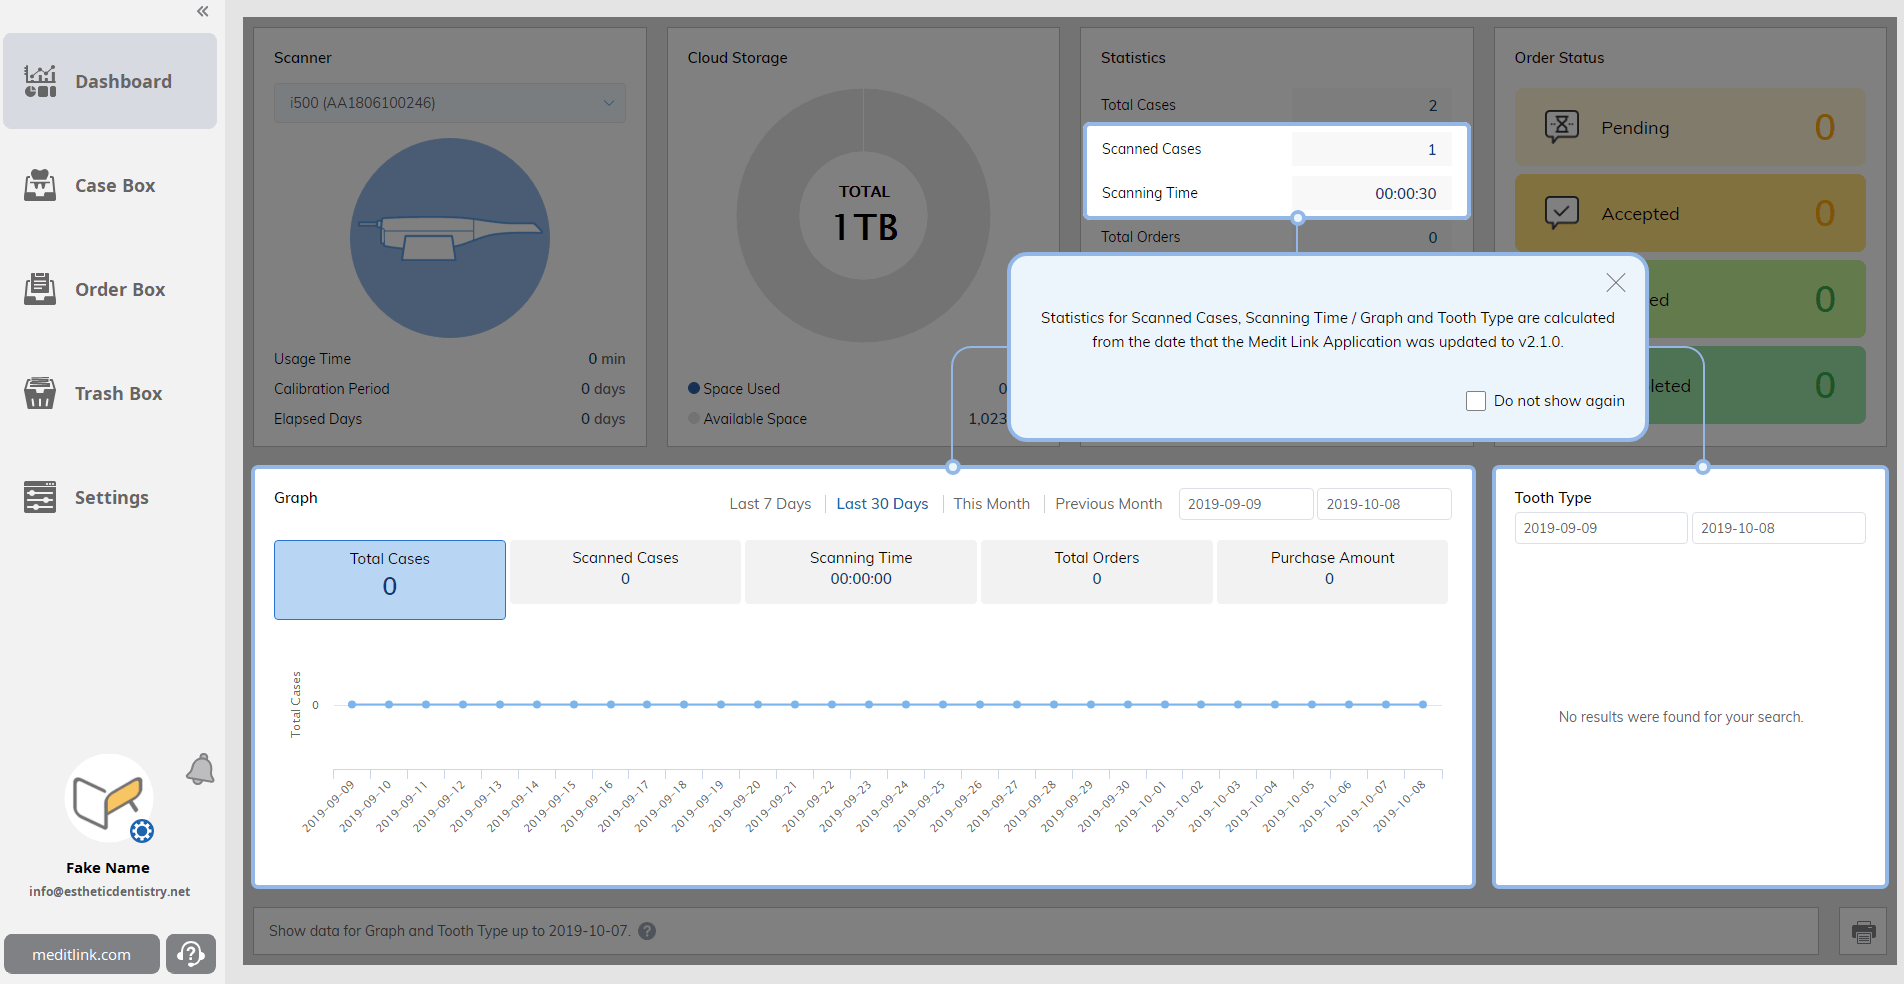Click the Graph start date field 2019-09-09

(x=1245, y=504)
